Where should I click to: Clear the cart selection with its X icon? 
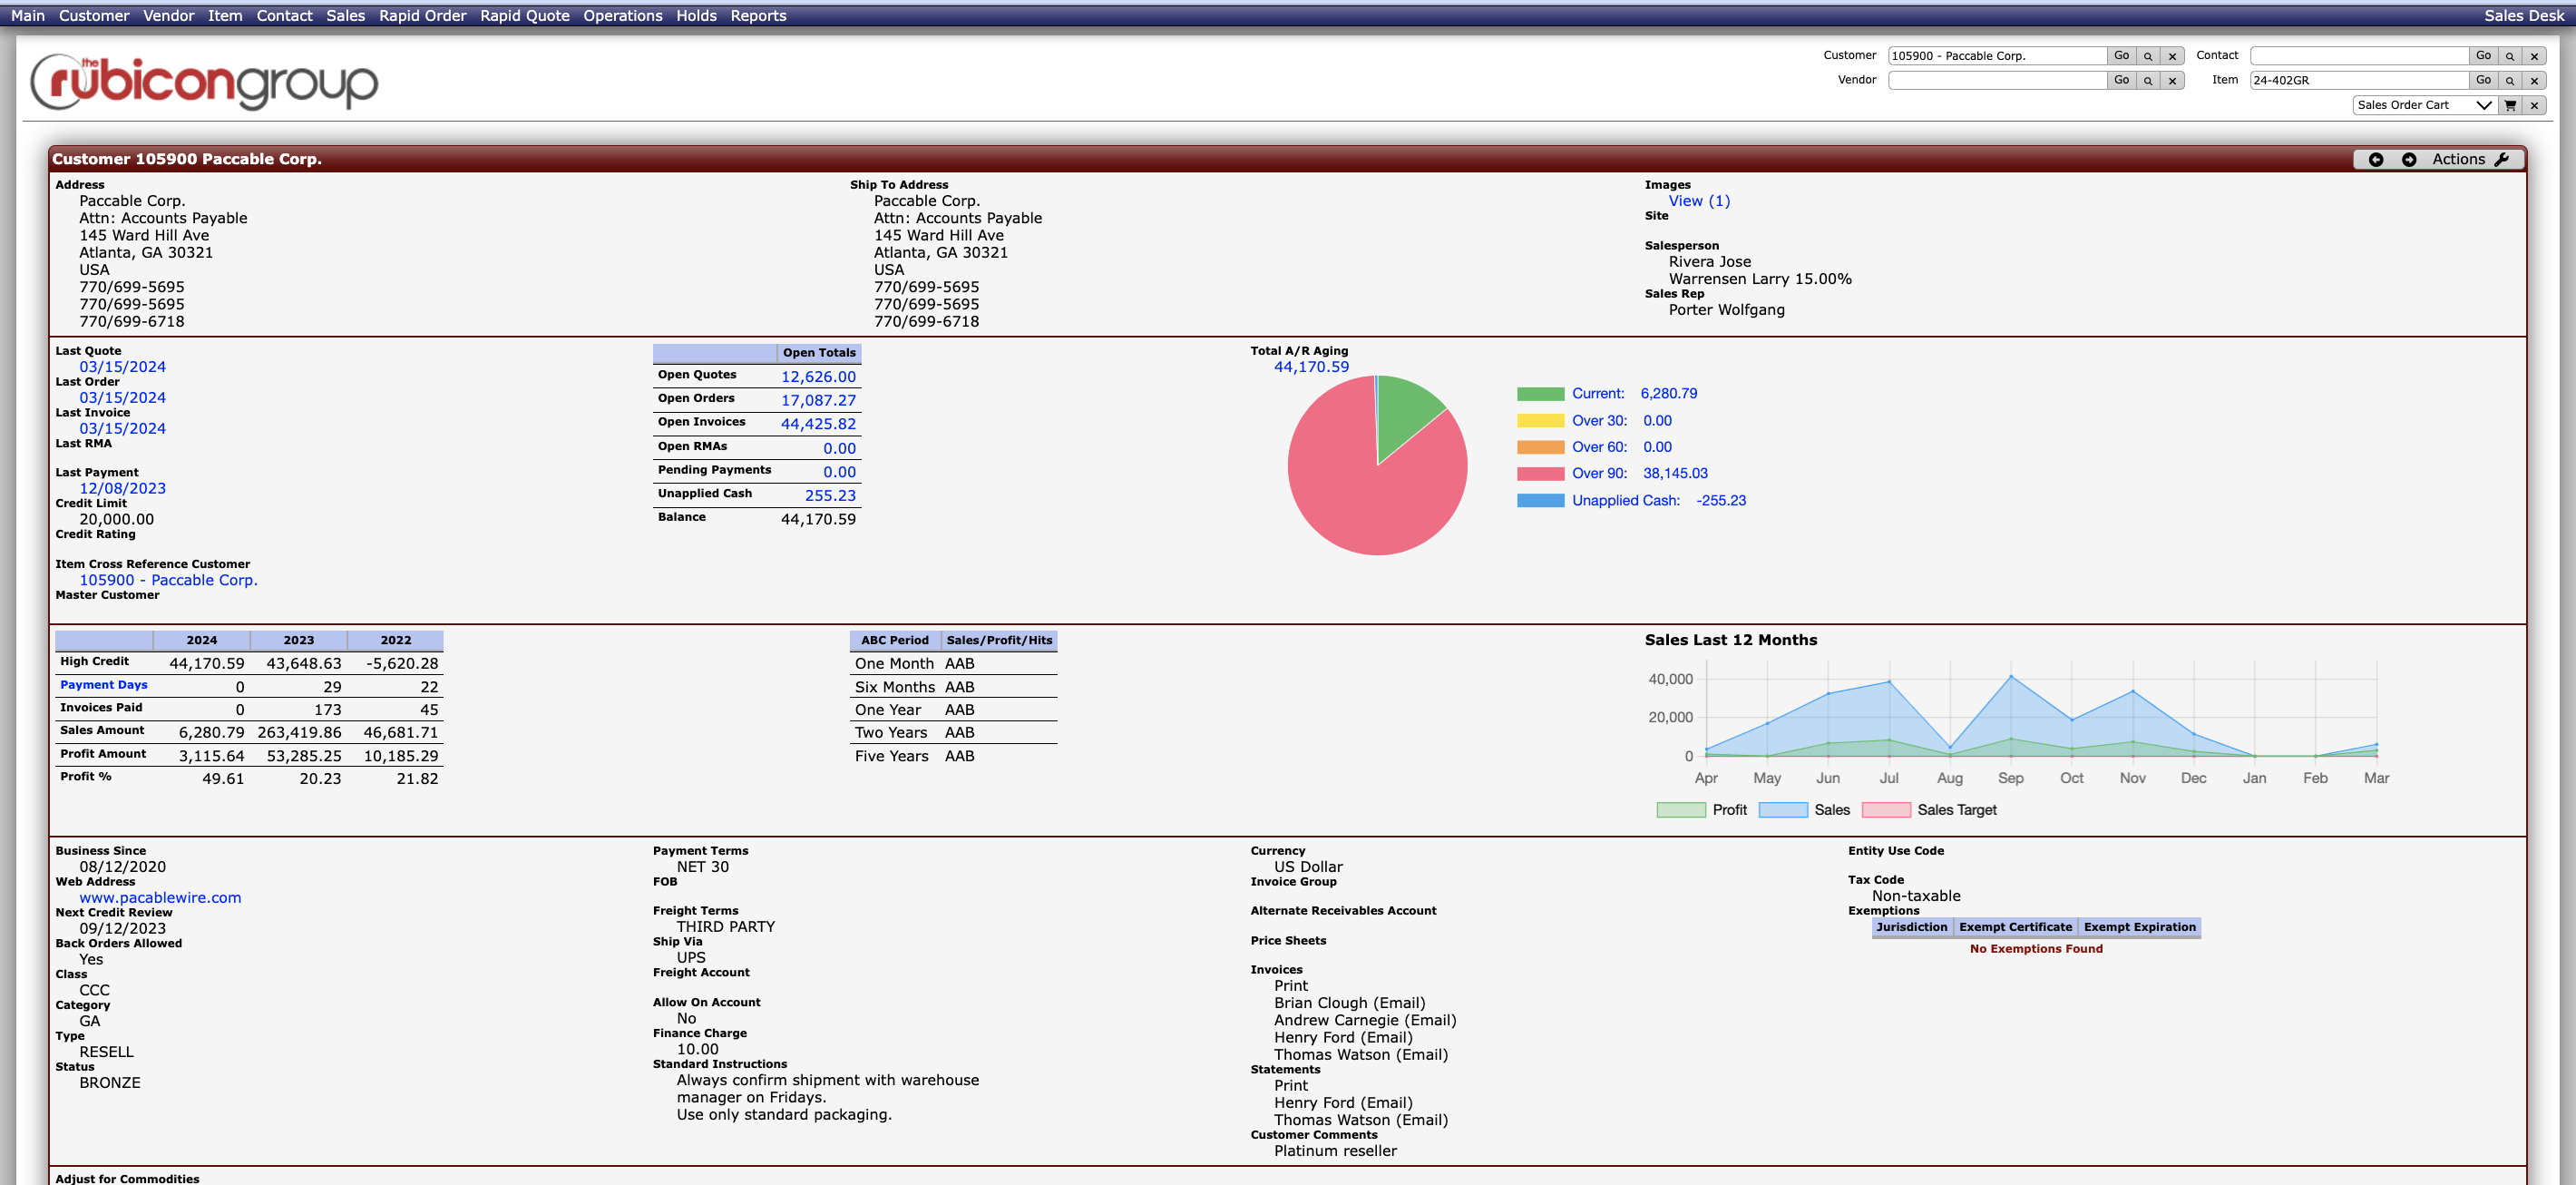point(2534,104)
